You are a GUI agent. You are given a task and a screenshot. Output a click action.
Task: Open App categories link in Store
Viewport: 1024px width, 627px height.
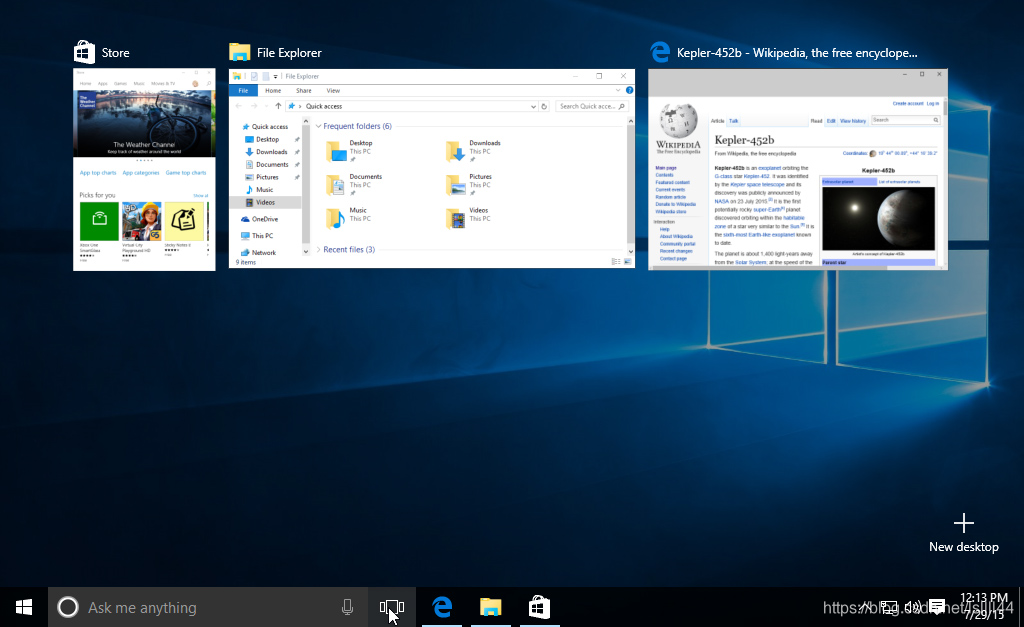(140, 173)
